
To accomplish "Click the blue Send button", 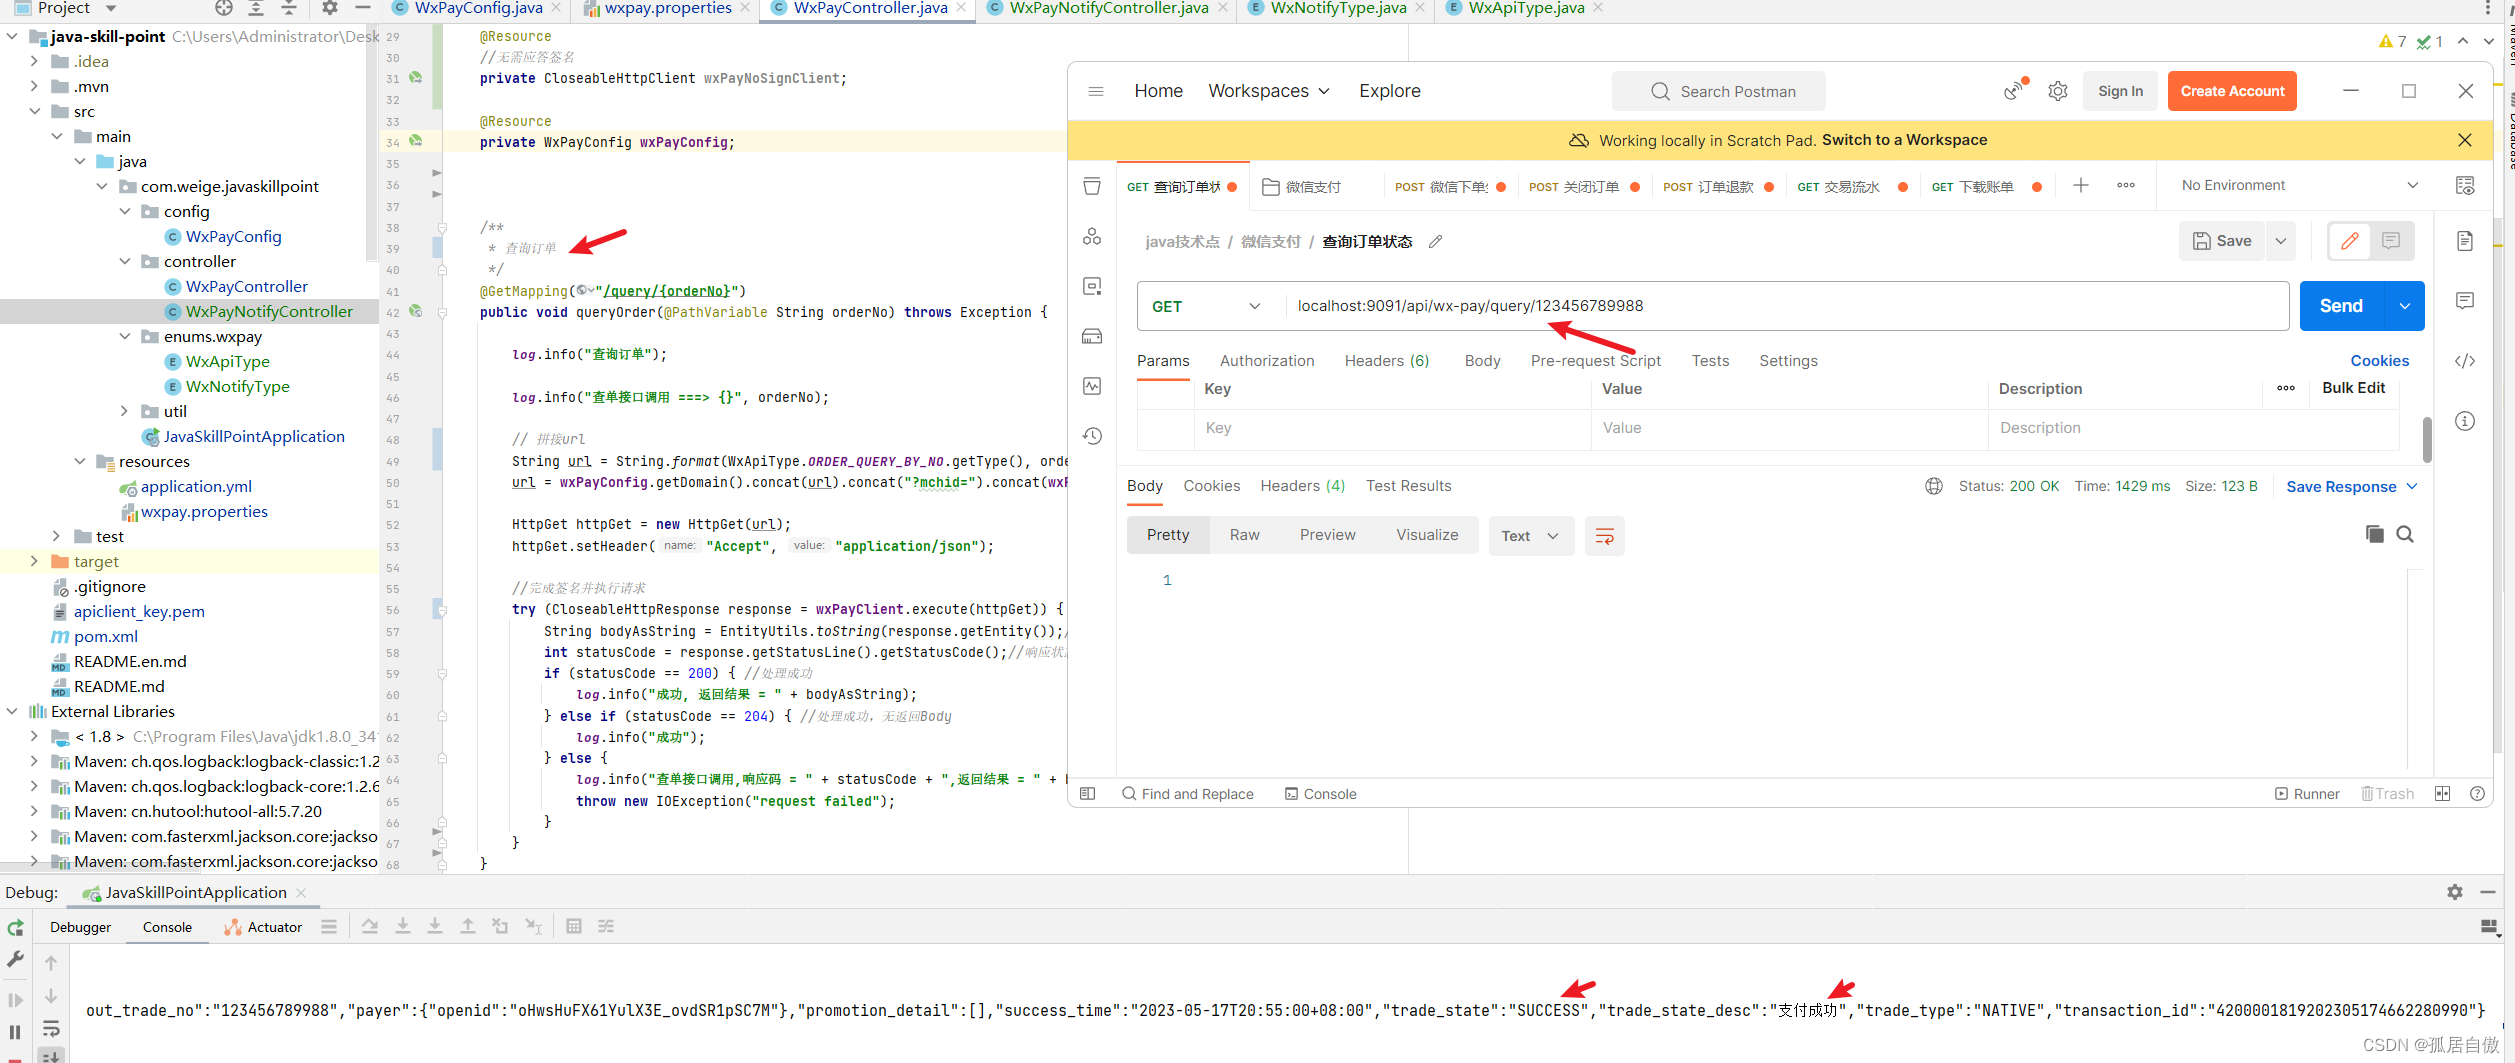I will pyautogui.click(x=2341, y=306).
